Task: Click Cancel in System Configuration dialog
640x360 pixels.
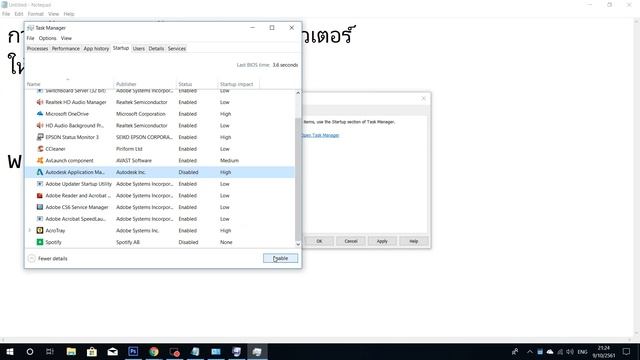Action: 351,241
